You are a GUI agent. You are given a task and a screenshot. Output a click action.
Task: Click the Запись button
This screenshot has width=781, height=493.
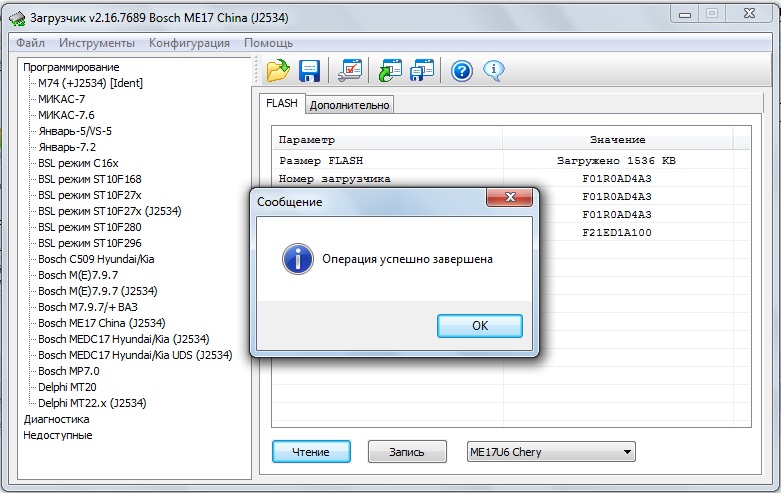(x=407, y=452)
